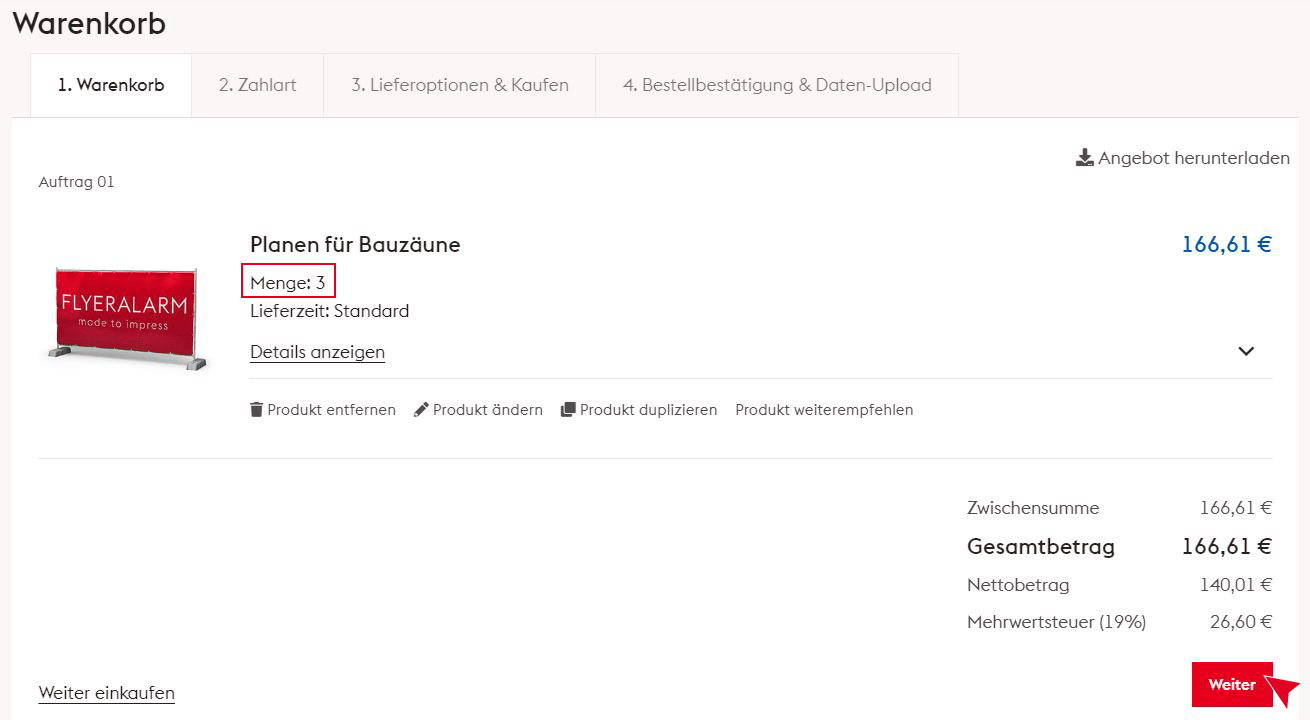Follow the Weiter einkaufen link
1310x720 pixels.
pos(106,693)
